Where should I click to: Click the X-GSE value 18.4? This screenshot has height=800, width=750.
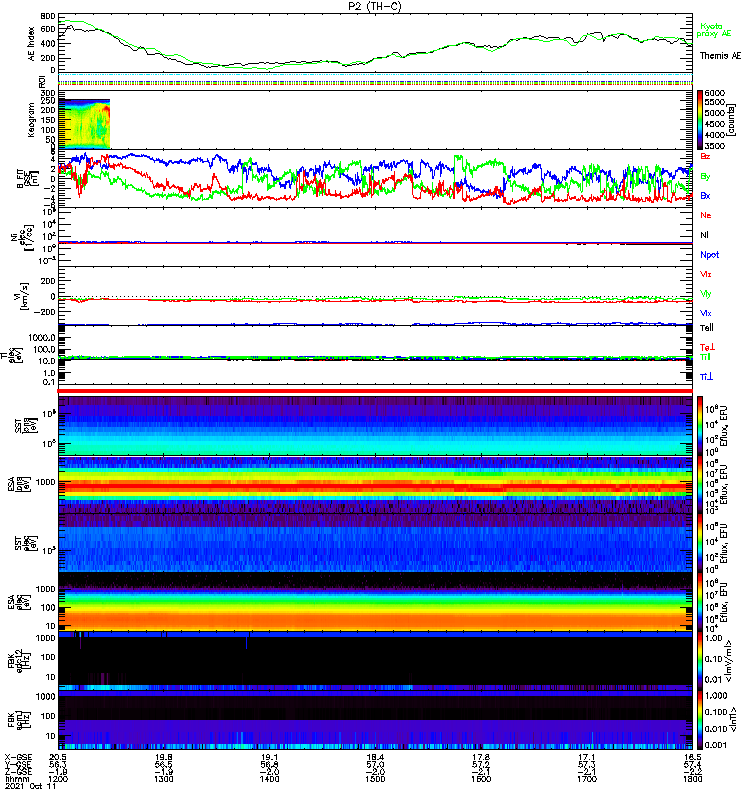coord(375,757)
